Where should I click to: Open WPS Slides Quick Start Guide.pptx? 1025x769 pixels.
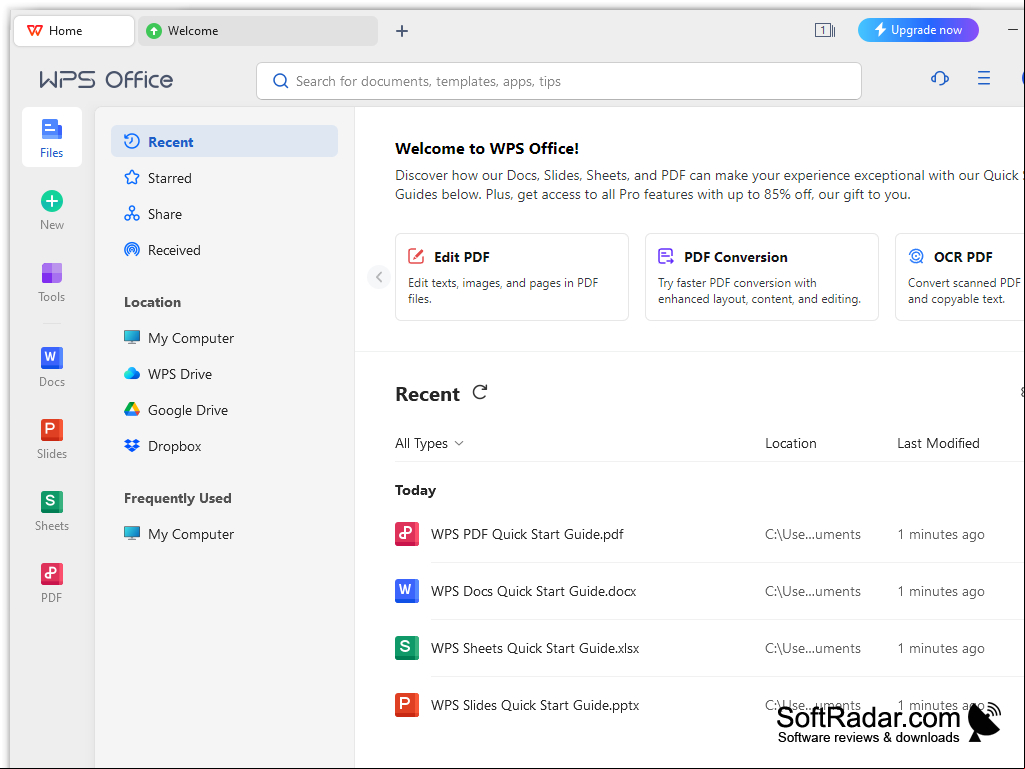click(535, 705)
